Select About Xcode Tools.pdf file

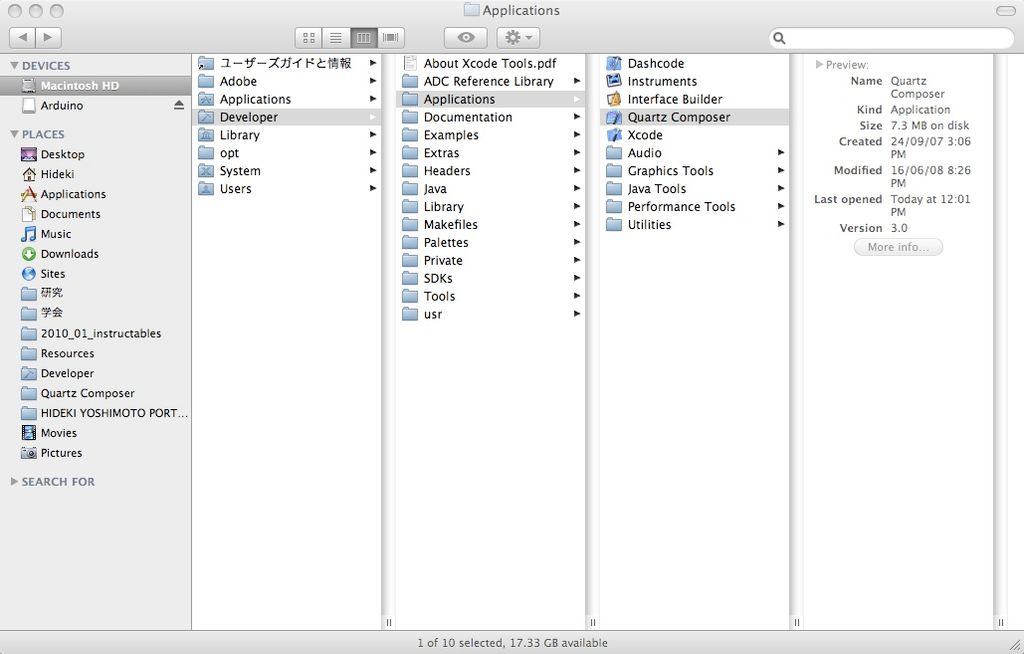(x=491, y=63)
